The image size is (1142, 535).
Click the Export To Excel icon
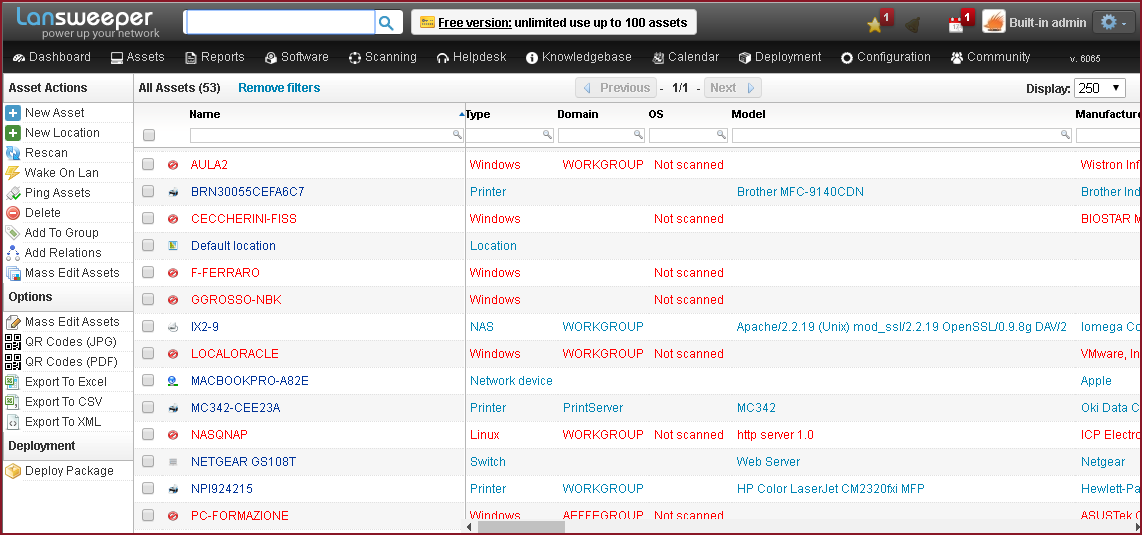[x=12, y=382]
